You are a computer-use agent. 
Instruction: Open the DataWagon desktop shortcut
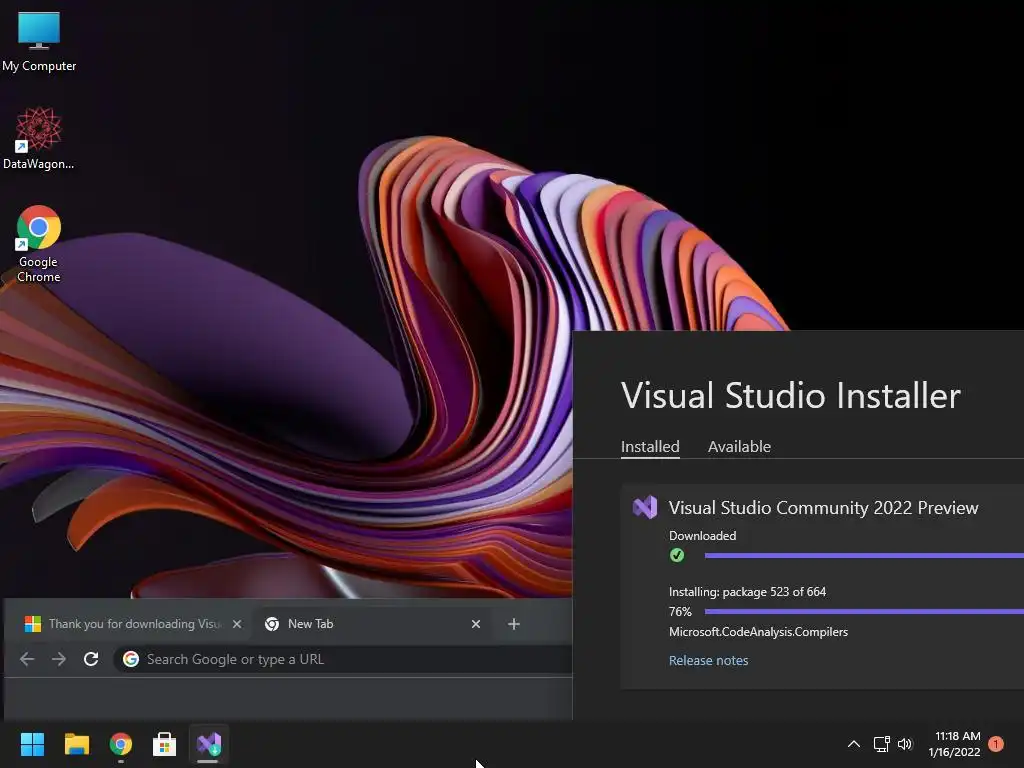[39, 138]
